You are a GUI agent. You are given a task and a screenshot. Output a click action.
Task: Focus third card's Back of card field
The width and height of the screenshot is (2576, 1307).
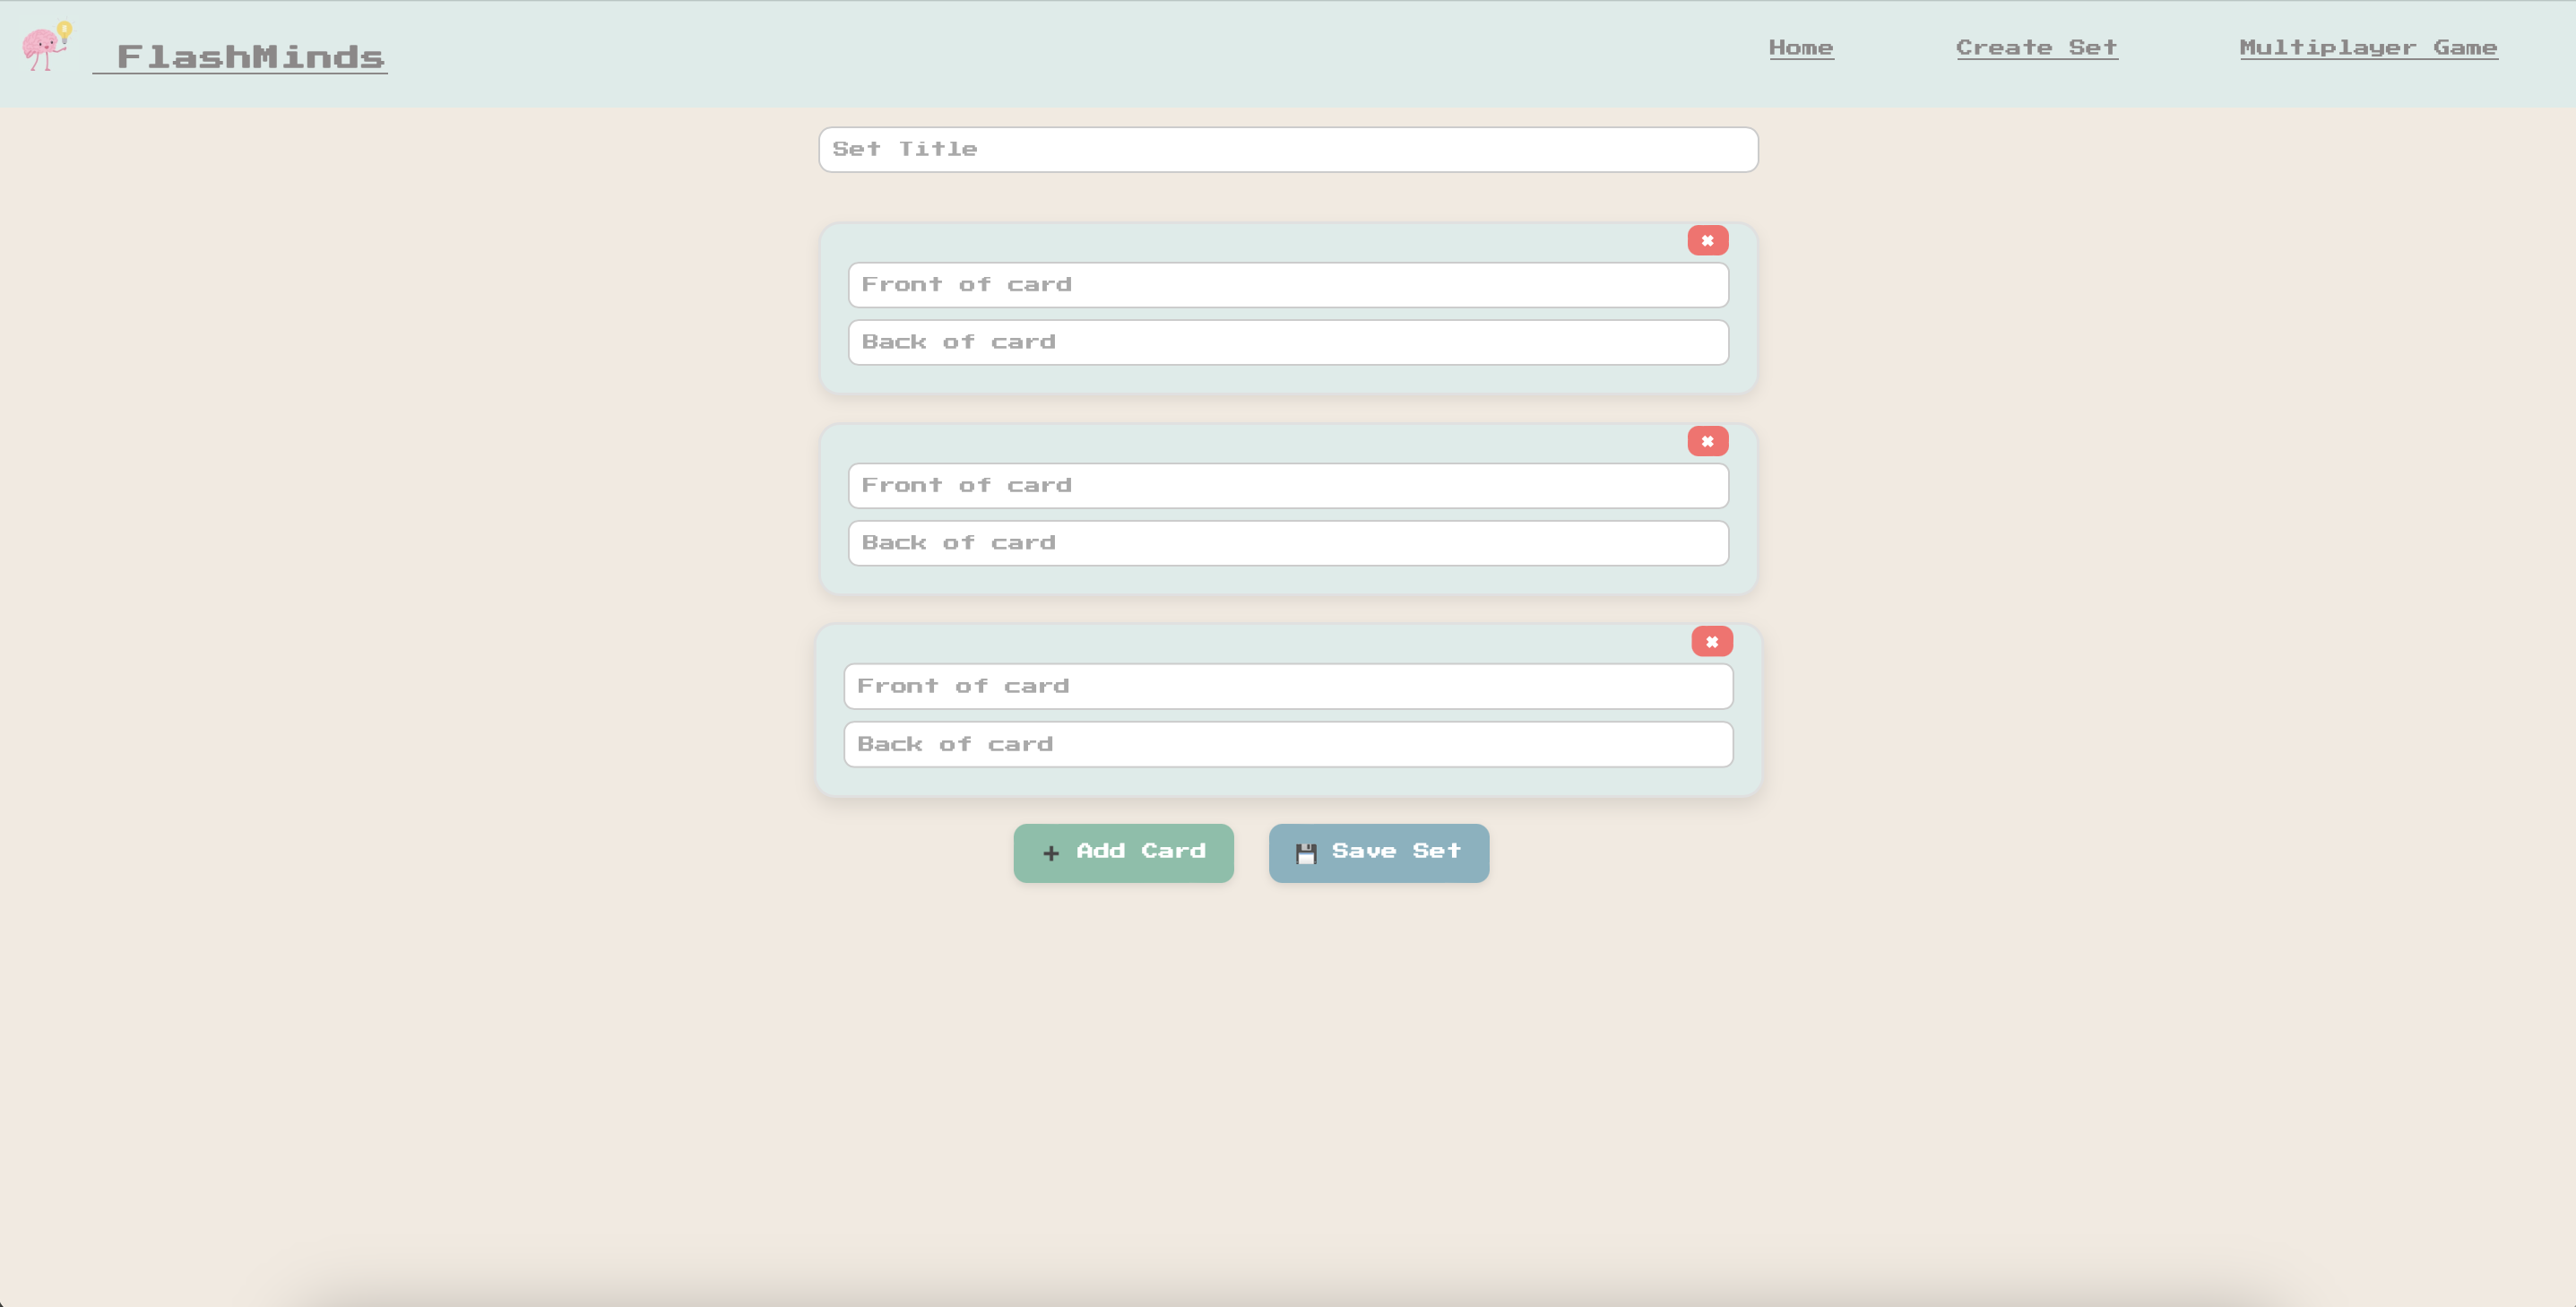point(1288,745)
